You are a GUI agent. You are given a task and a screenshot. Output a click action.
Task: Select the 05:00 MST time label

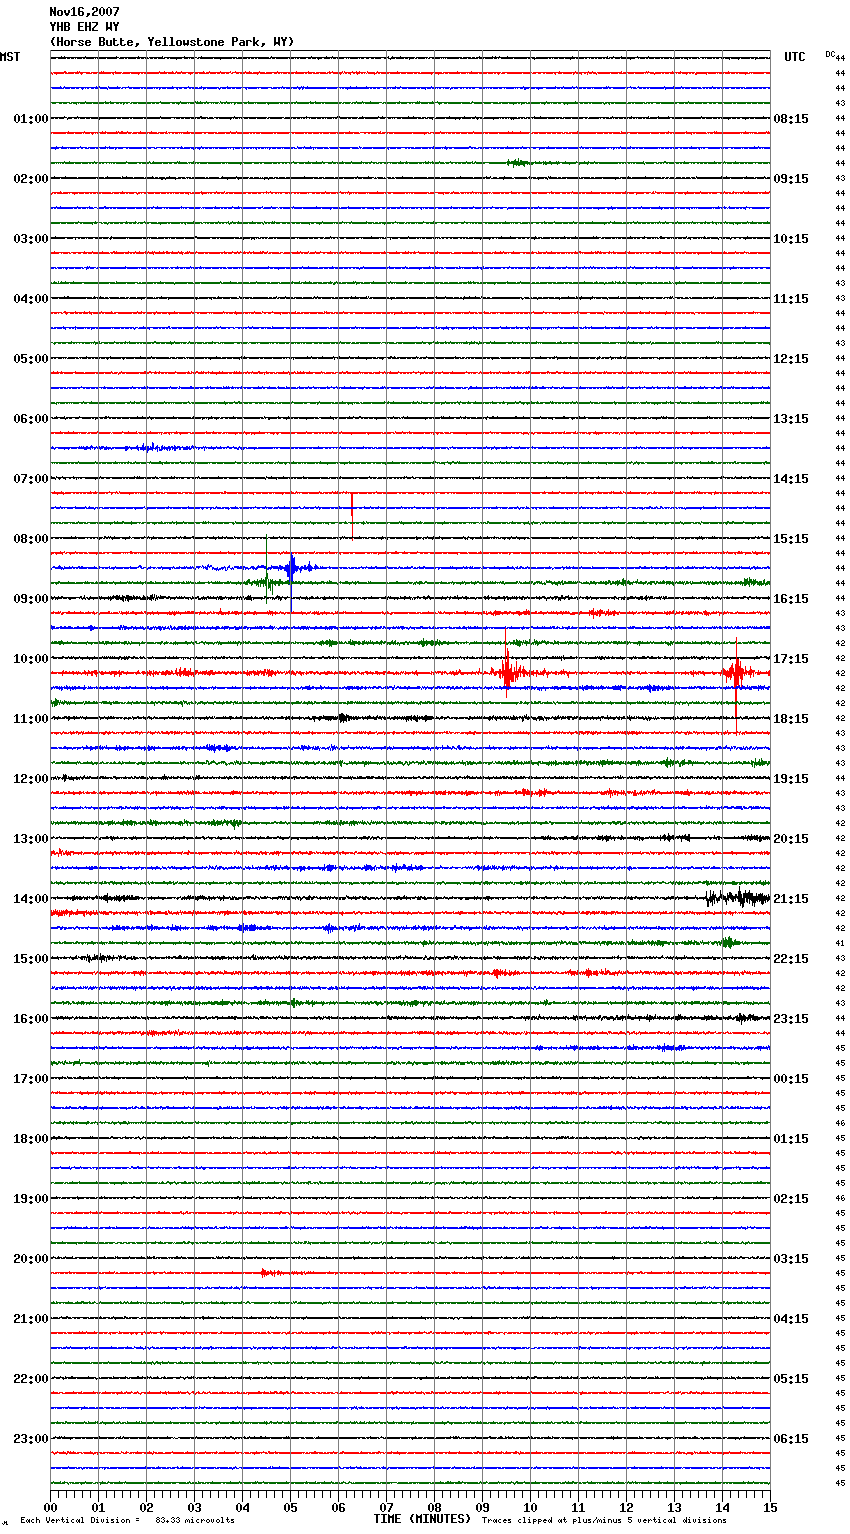[x=31, y=359]
